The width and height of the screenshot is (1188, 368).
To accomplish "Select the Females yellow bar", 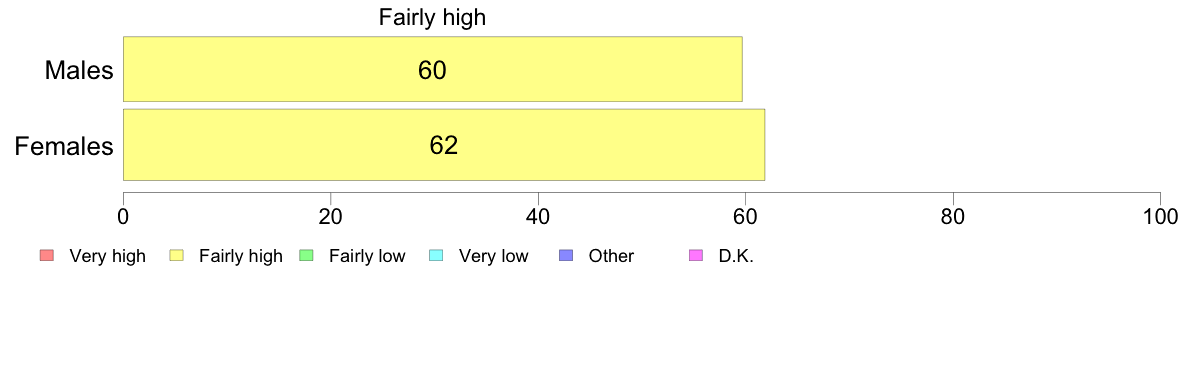I will tap(444, 145).
